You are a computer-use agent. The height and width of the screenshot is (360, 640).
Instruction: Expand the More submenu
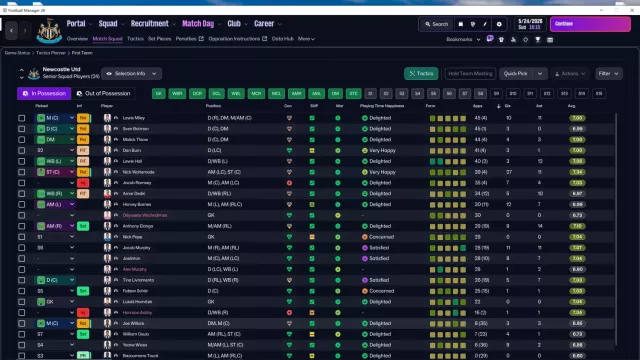coord(306,39)
